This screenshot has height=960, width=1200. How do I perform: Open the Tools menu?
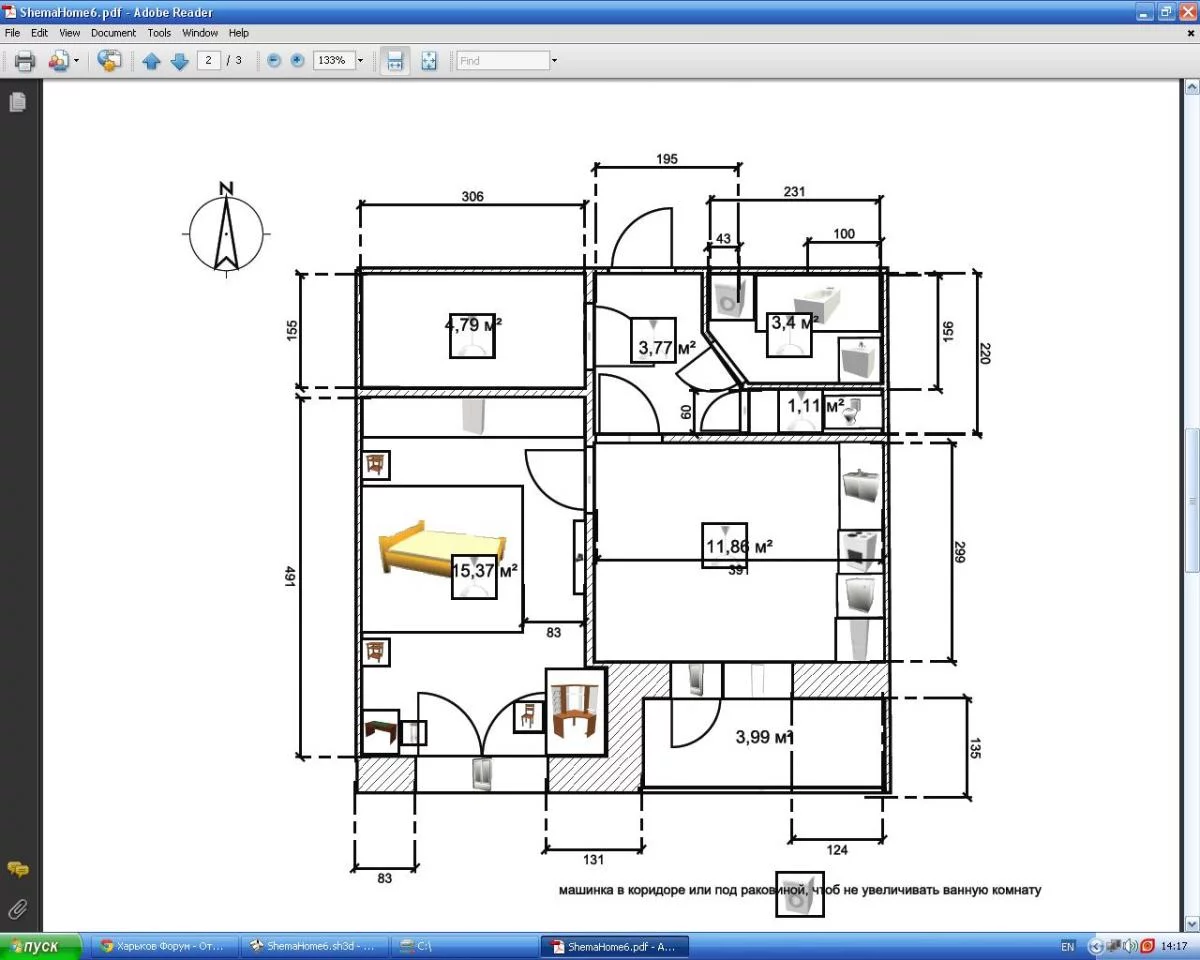tap(159, 33)
